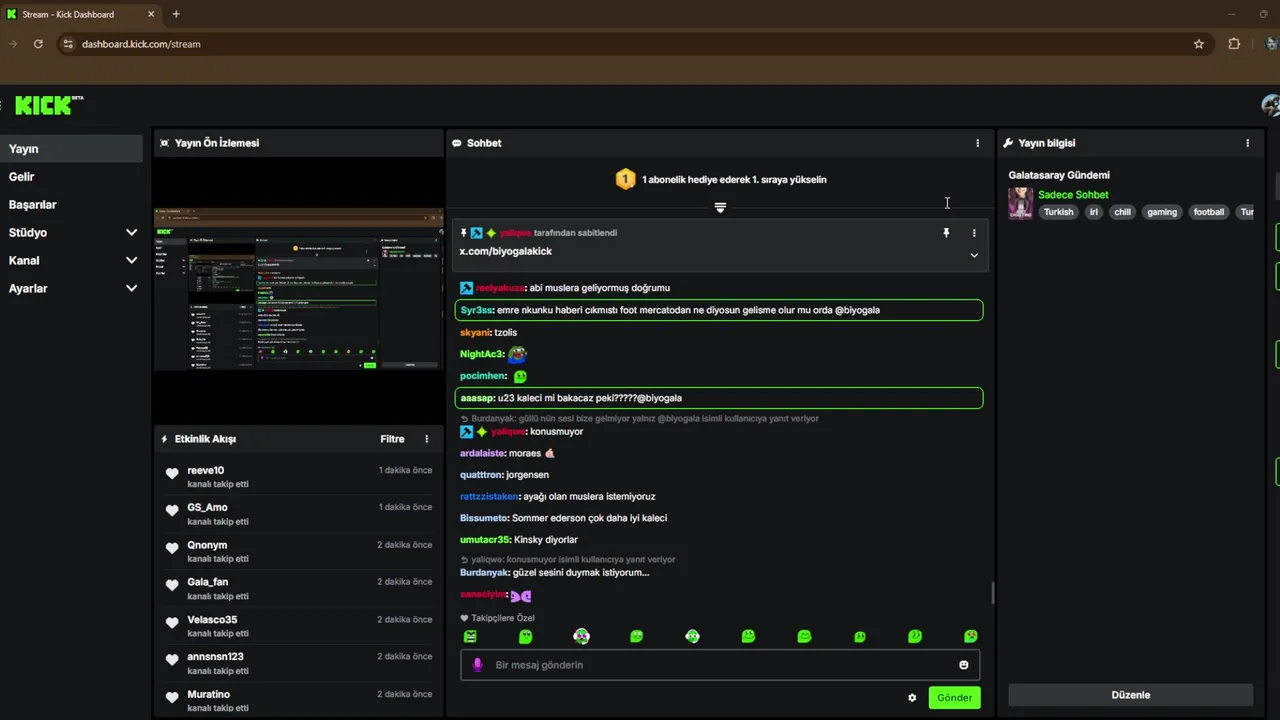Insert the sixth smiling green emote
The image size is (1280, 720).
coord(748,636)
